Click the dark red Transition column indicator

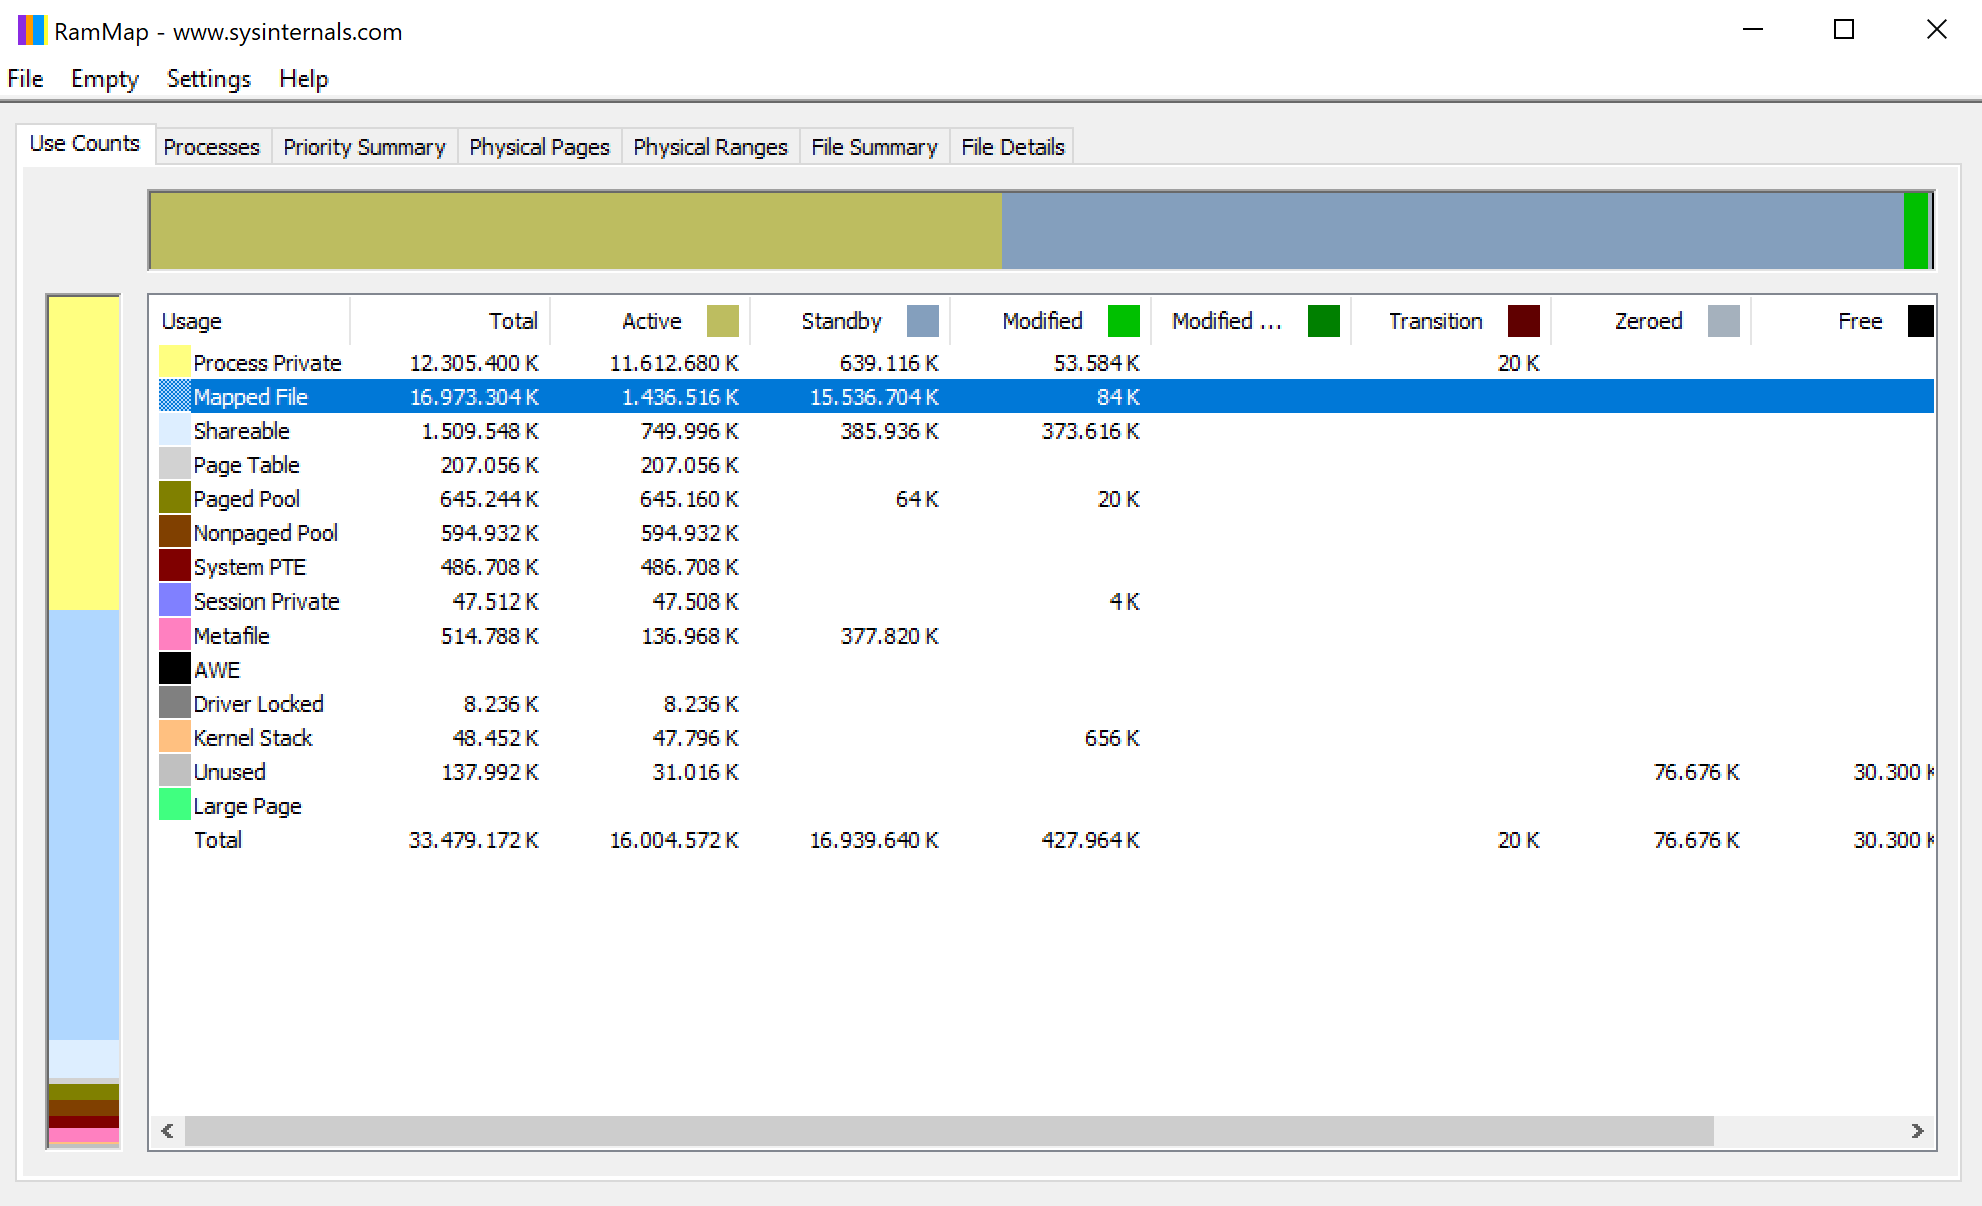point(1523,321)
